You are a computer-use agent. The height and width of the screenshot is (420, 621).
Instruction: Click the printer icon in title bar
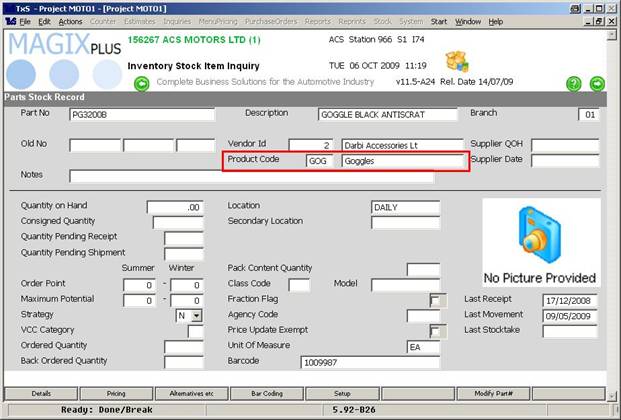click(x=575, y=8)
